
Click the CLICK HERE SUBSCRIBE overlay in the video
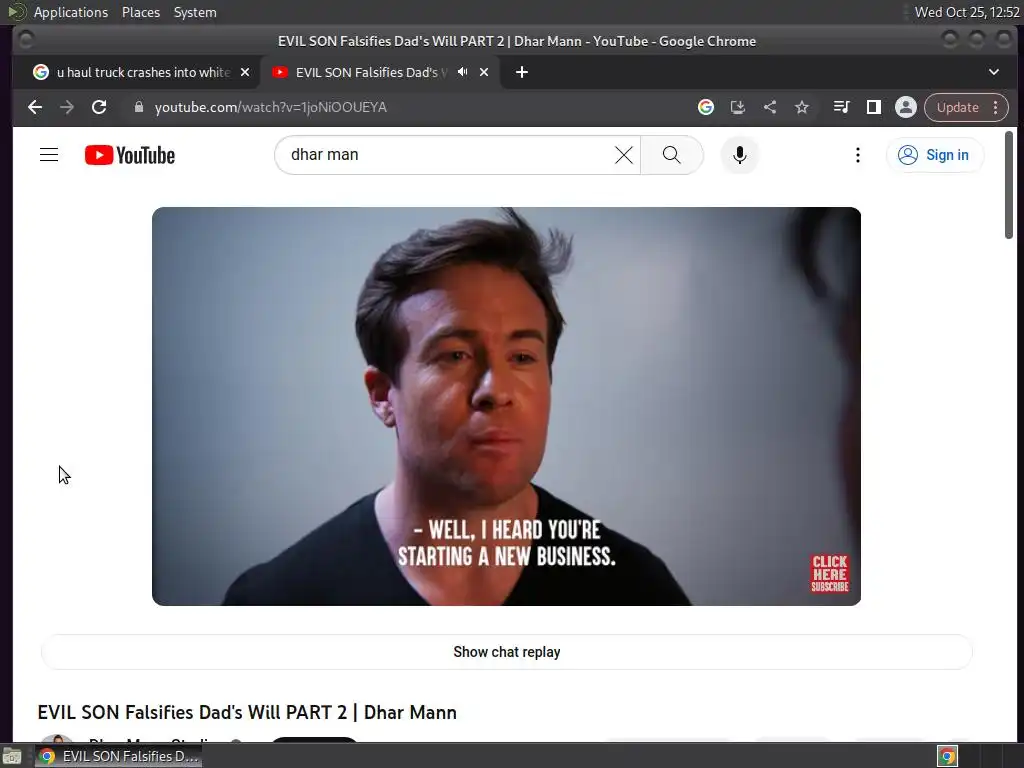tap(829, 573)
